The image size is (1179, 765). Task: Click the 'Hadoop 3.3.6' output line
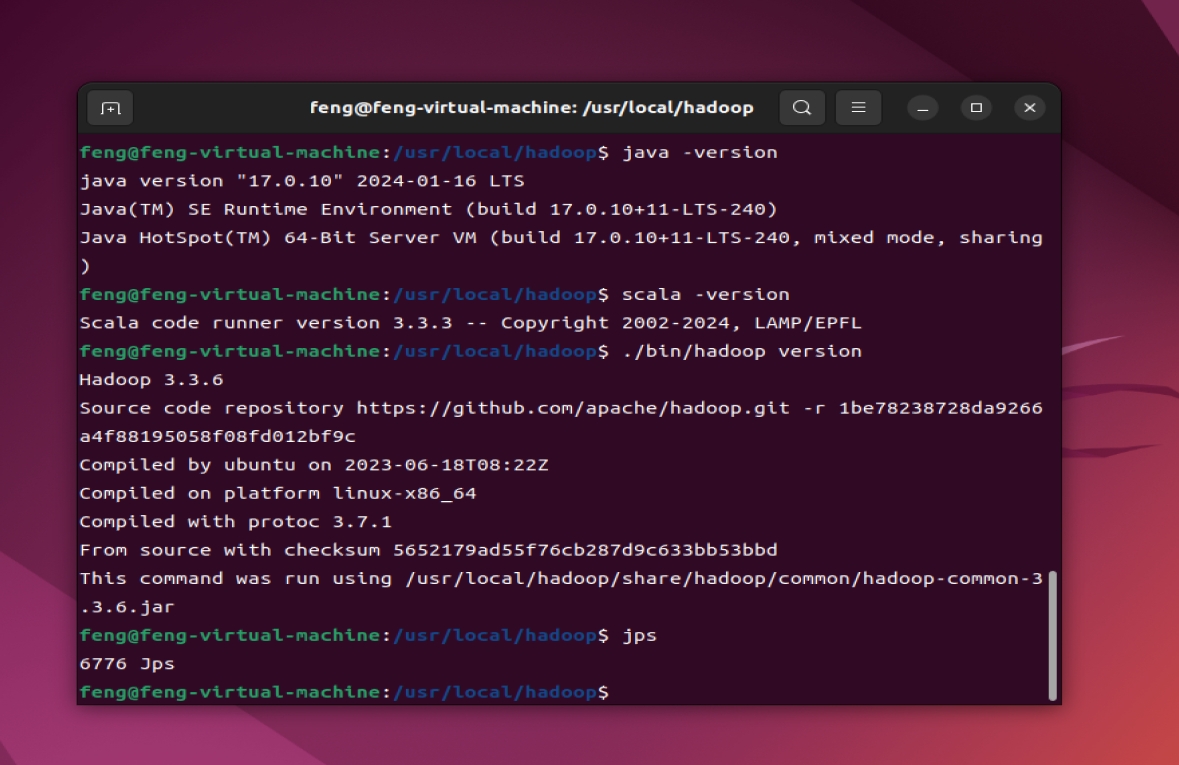pos(152,380)
